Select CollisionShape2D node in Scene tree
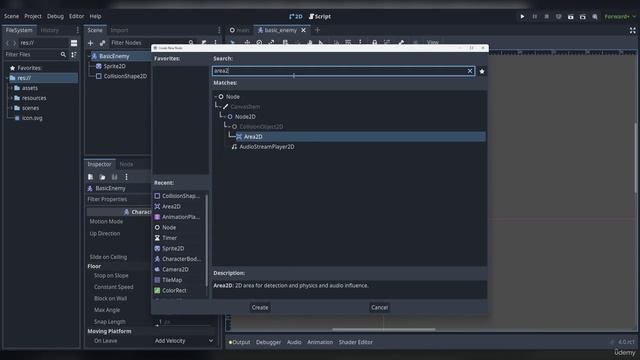This screenshot has width=640, height=360. 125,76
